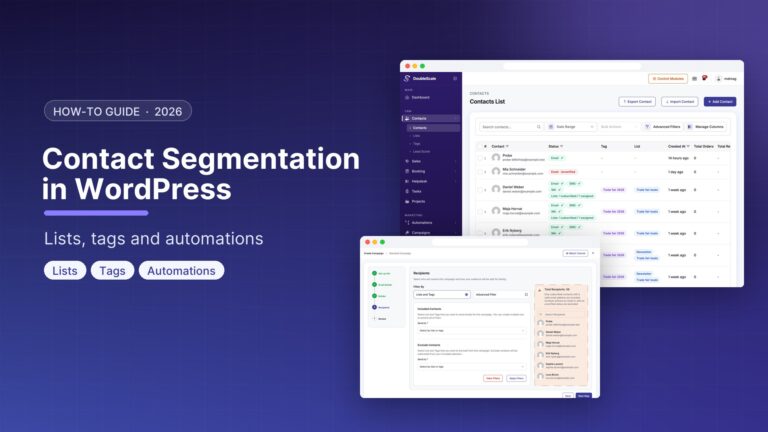Click the Automations icon in the sidebar
Image resolution: width=768 pixels, height=432 pixels.
(407, 222)
